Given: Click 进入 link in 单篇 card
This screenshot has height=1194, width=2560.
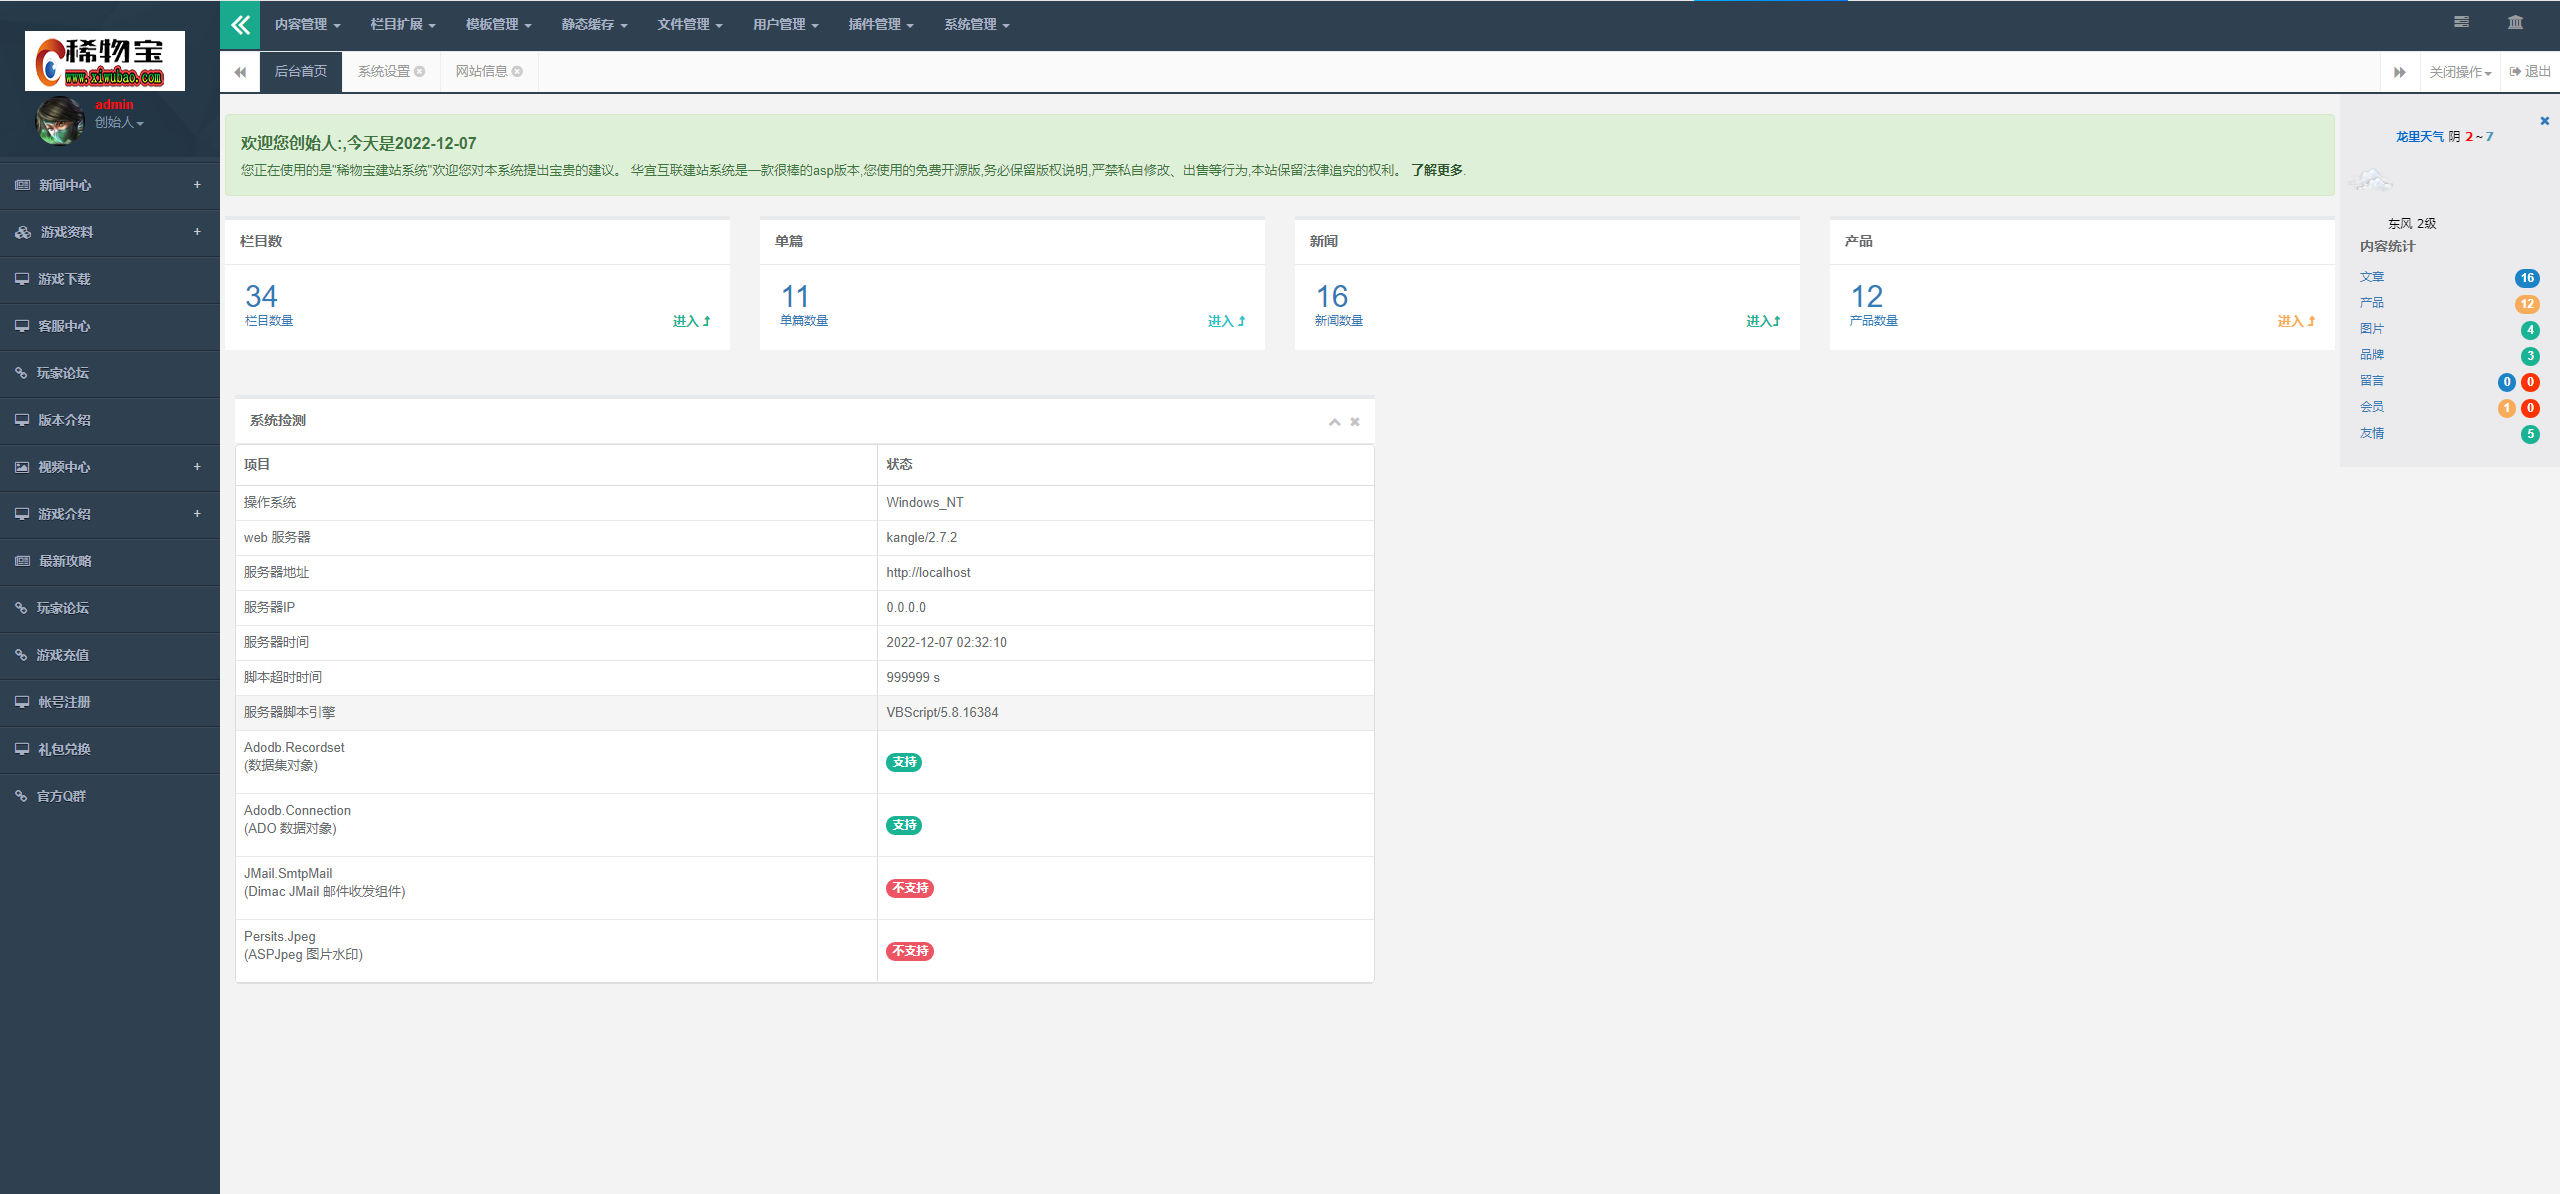Looking at the screenshot, I should [x=1227, y=321].
